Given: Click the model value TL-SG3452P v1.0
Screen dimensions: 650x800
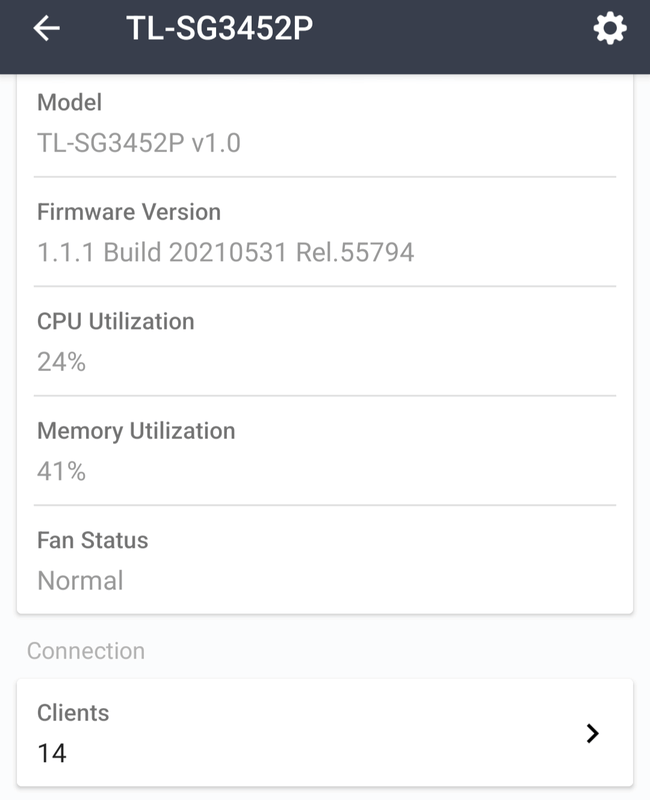Looking at the screenshot, I should [138, 143].
